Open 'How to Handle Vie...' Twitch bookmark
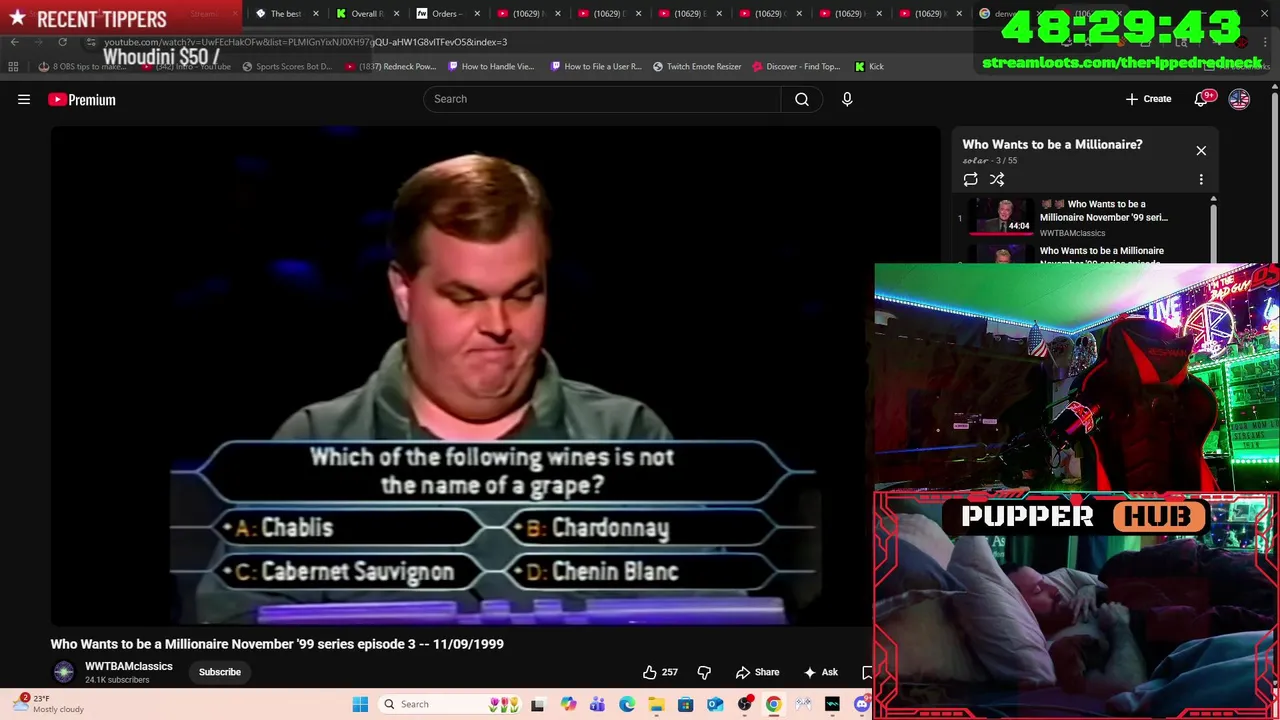 point(491,66)
